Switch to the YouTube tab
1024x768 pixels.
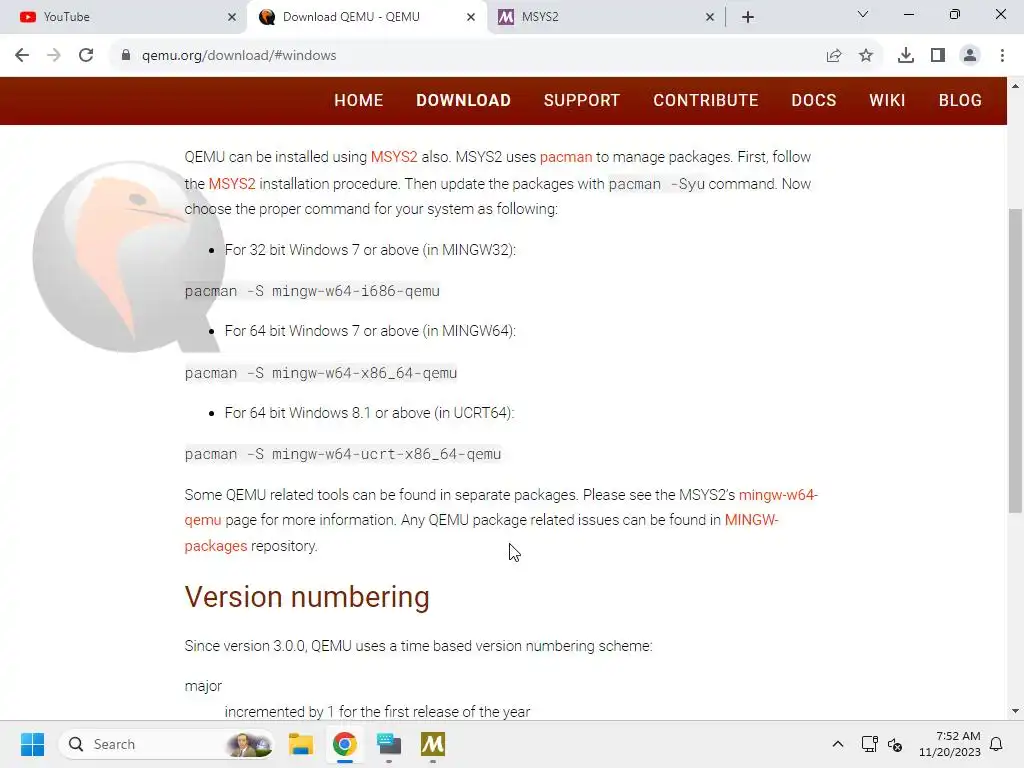point(123,17)
